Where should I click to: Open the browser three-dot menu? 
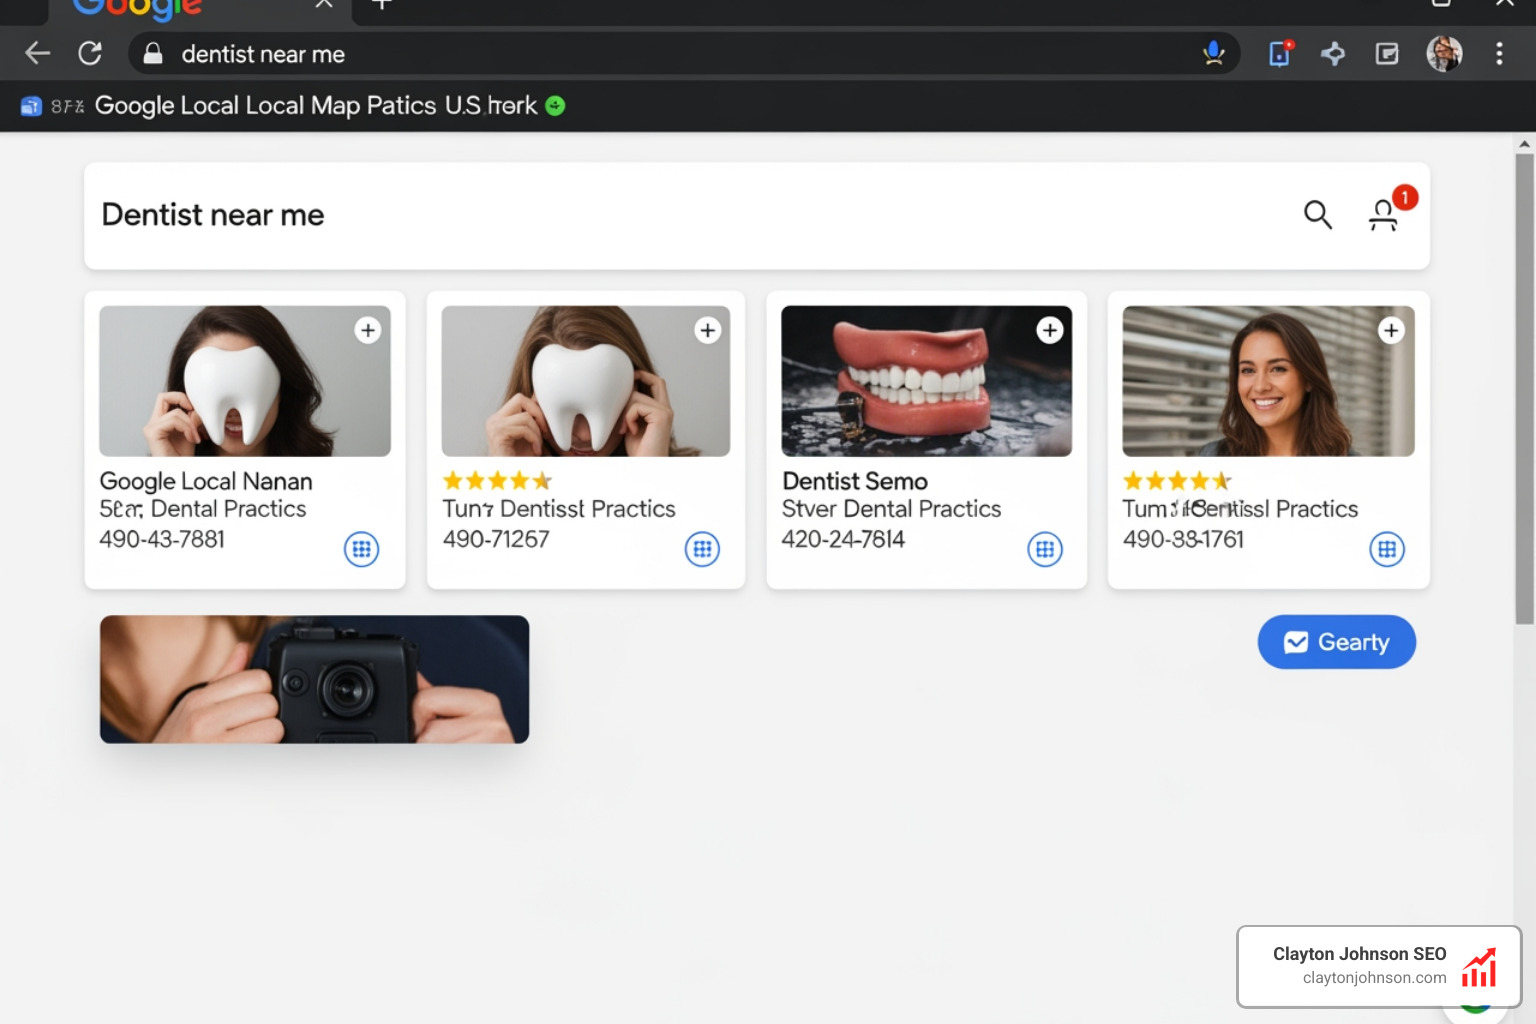coord(1499,53)
